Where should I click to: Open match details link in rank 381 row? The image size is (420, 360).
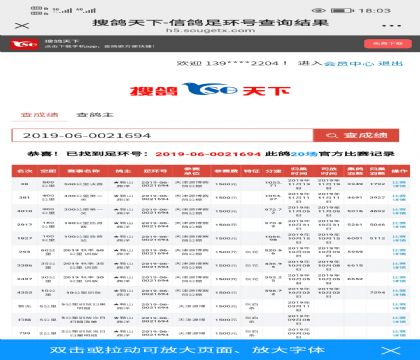tap(399, 198)
